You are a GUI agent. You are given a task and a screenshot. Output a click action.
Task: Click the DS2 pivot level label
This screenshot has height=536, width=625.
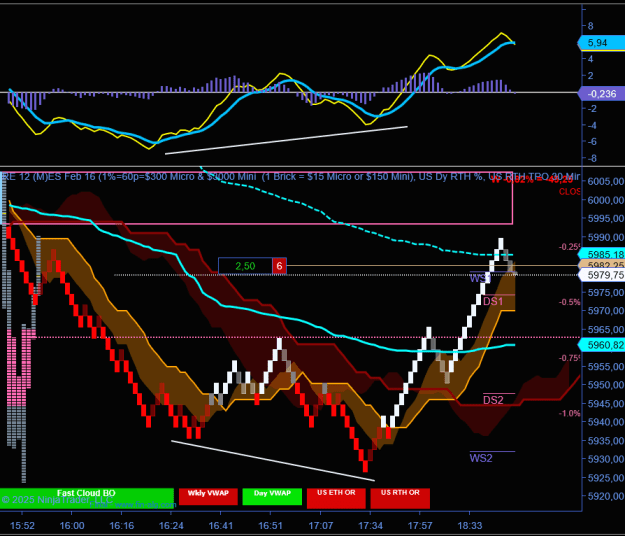[x=493, y=400]
